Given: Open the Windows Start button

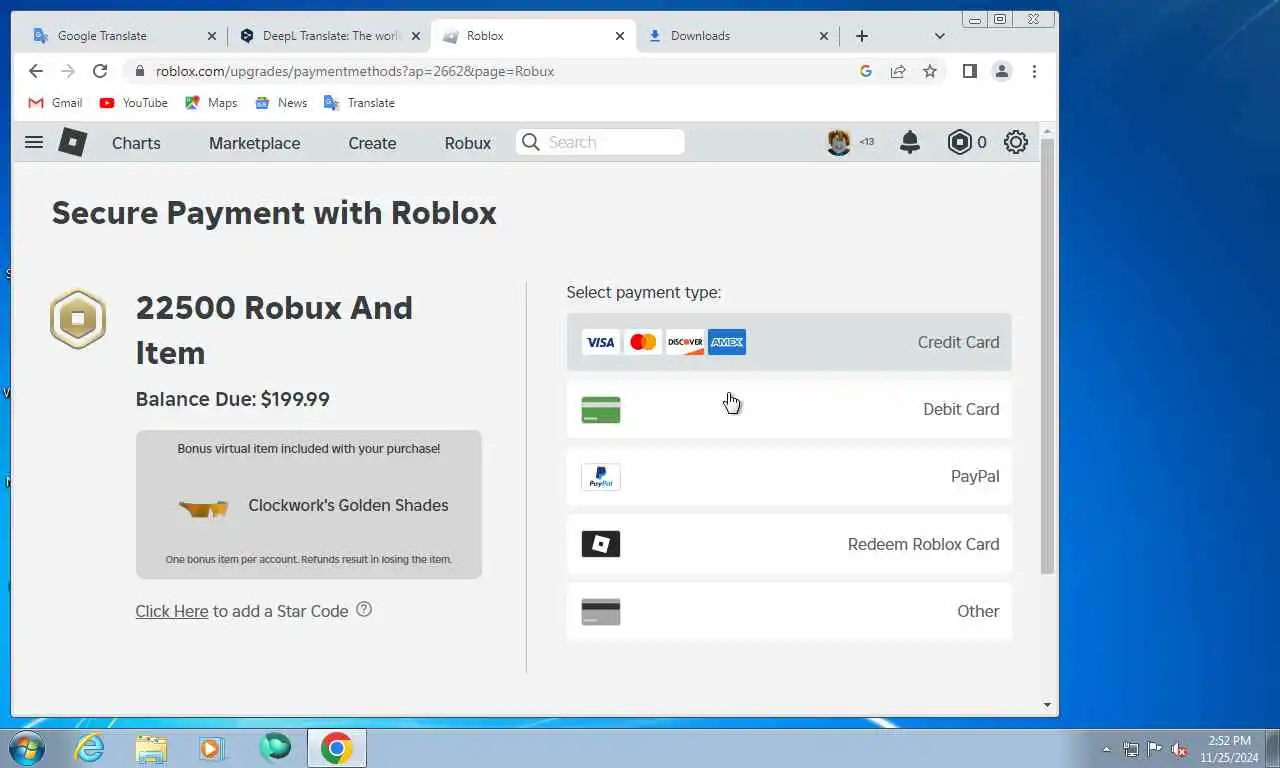Looking at the screenshot, I should (25, 748).
